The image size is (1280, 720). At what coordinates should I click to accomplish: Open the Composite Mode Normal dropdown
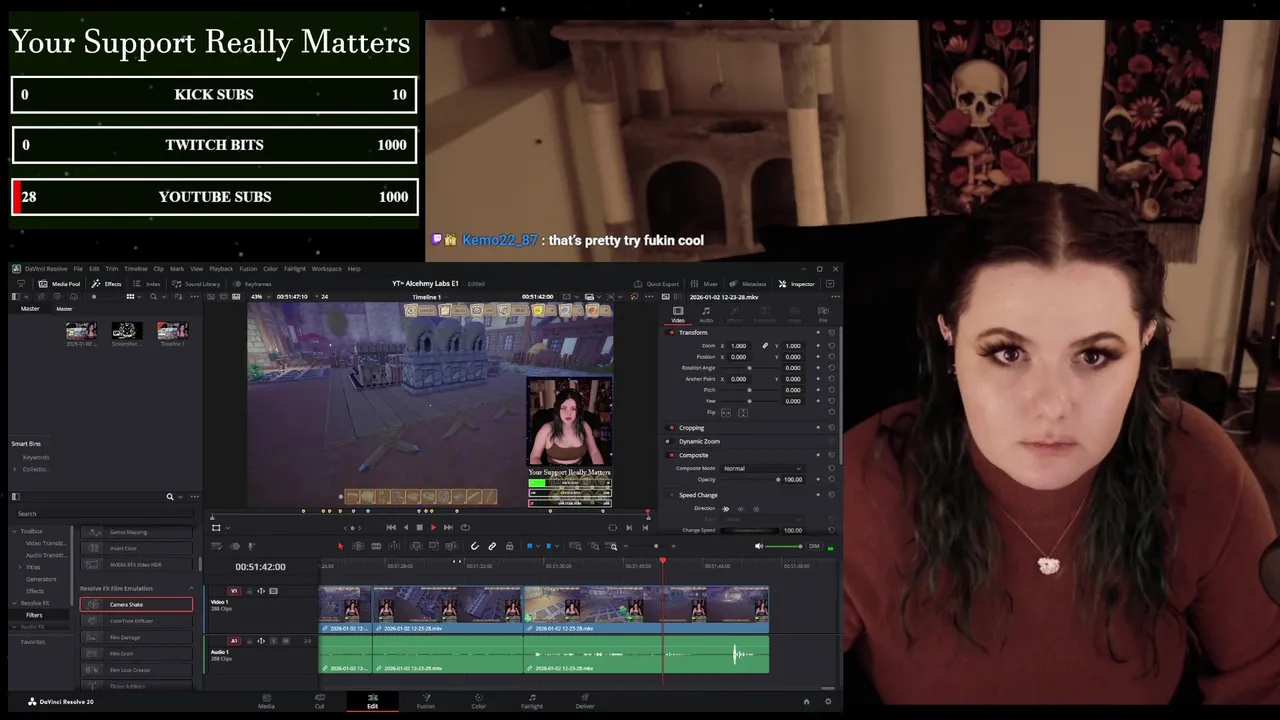pyautogui.click(x=762, y=468)
